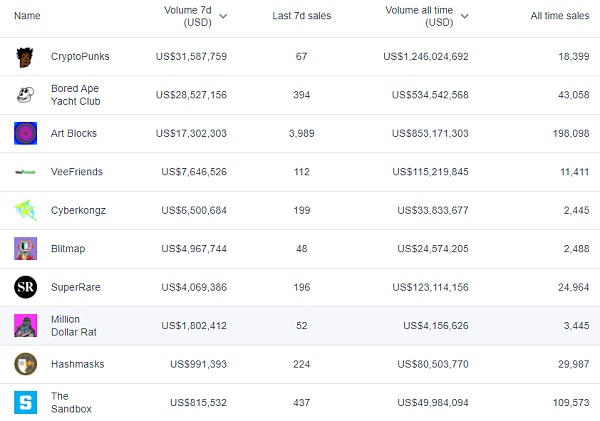Click the Hashmasks collection icon
This screenshot has width=600, height=421.
click(25, 364)
